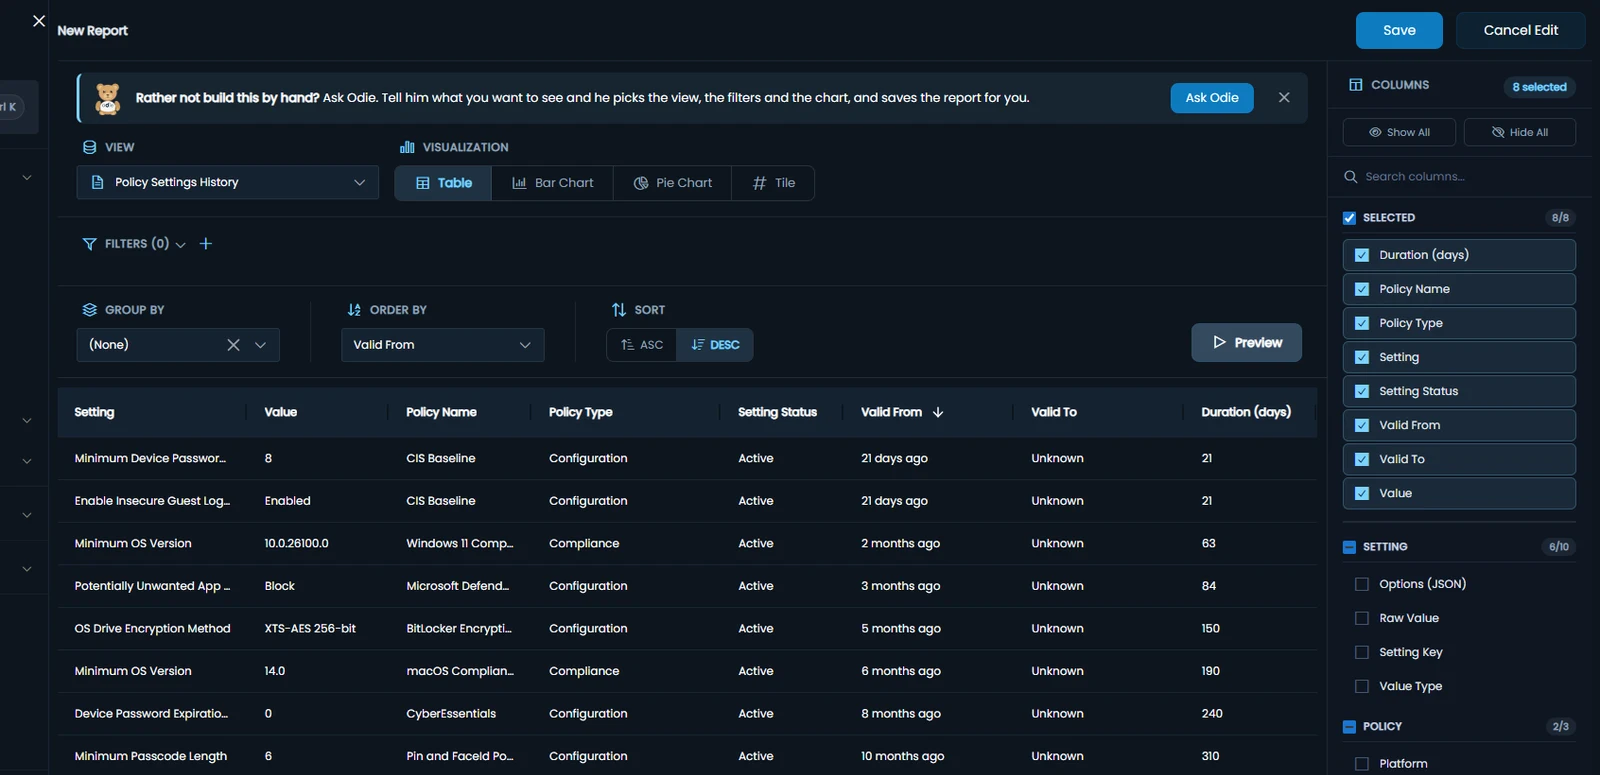
Task: Click the Valid From sort arrow
Action: (x=938, y=412)
